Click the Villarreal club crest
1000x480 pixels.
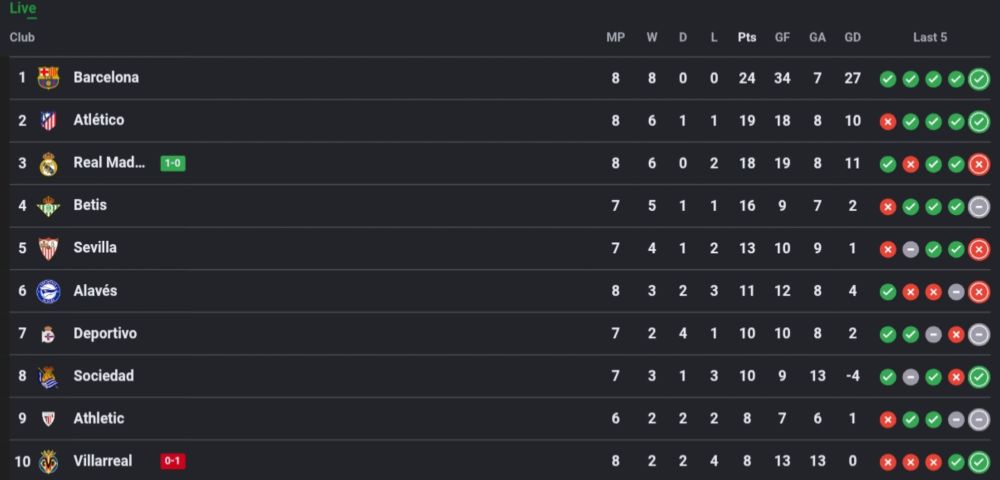pos(48,462)
